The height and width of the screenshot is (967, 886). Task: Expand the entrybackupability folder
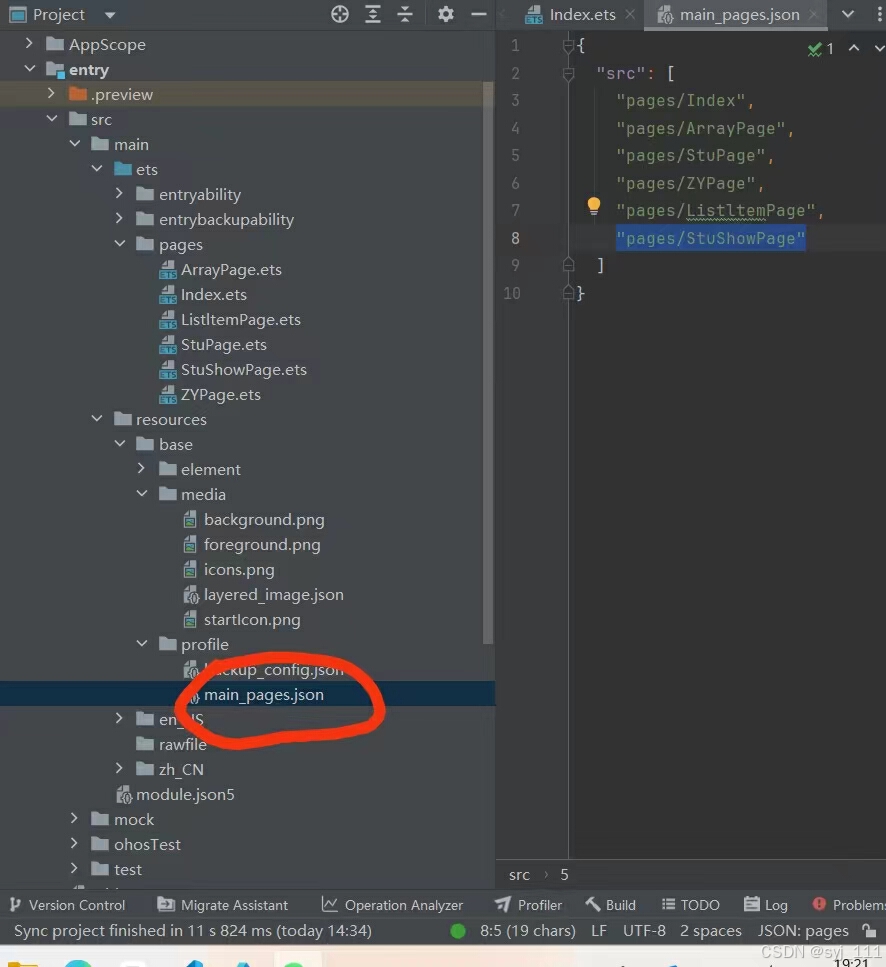pos(119,218)
